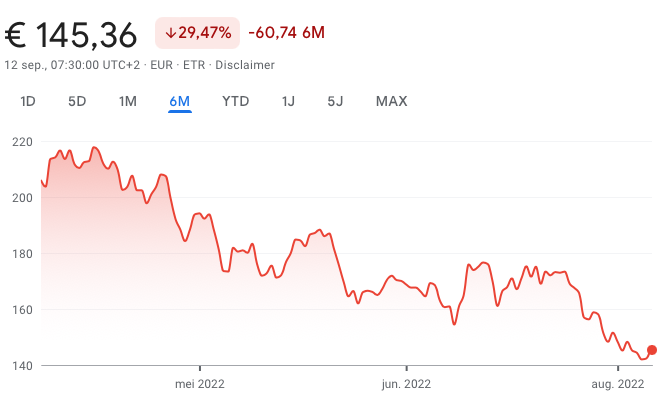
Task: Click the jun. 2022 axis marker
Action: point(406,384)
